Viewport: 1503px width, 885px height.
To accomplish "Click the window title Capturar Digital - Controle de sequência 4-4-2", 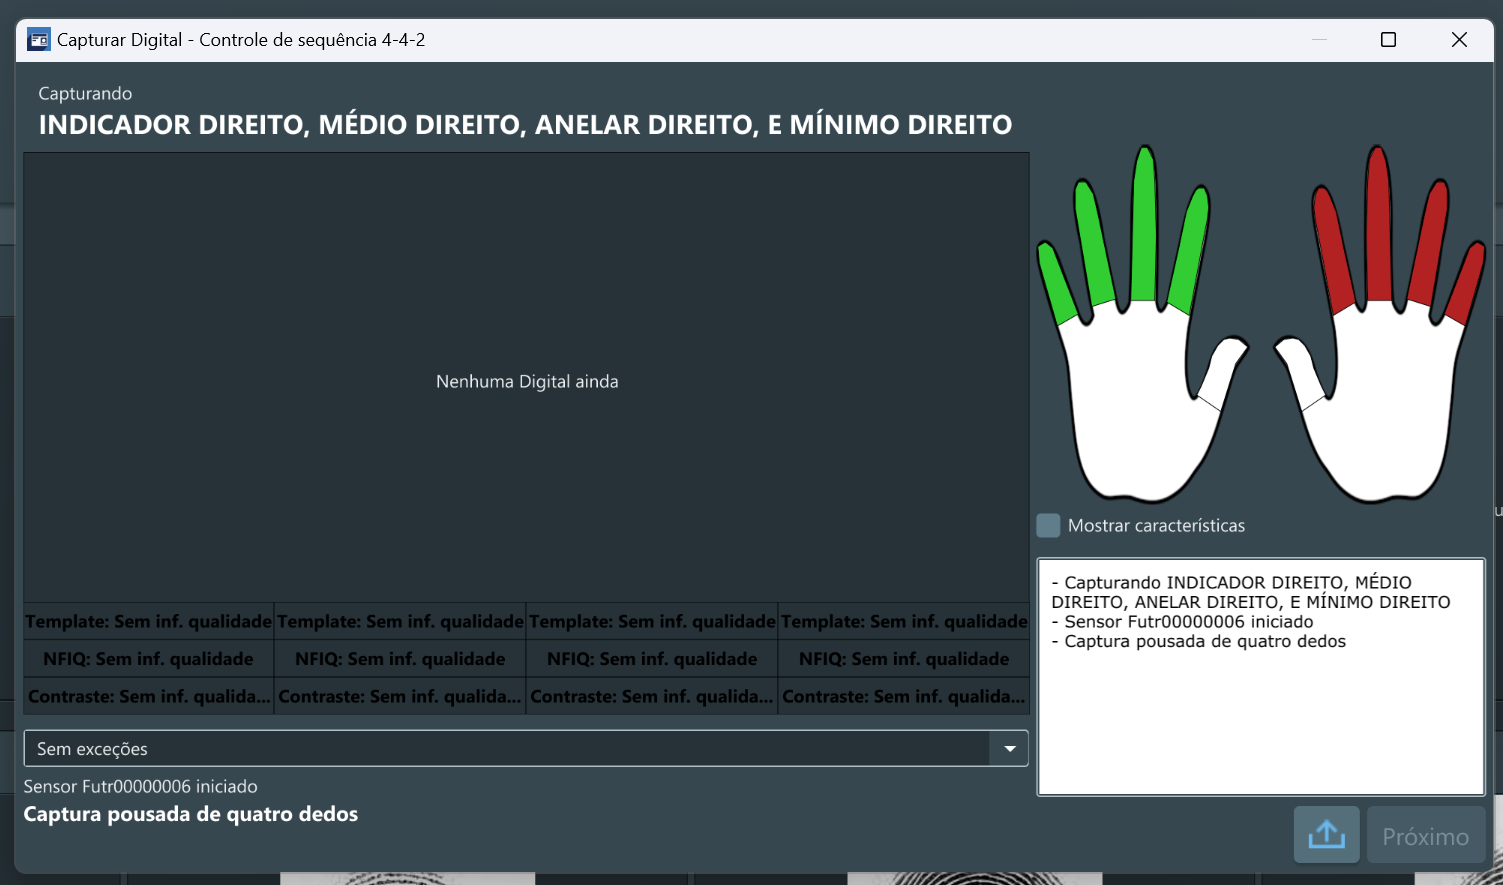I will click(241, 40).
